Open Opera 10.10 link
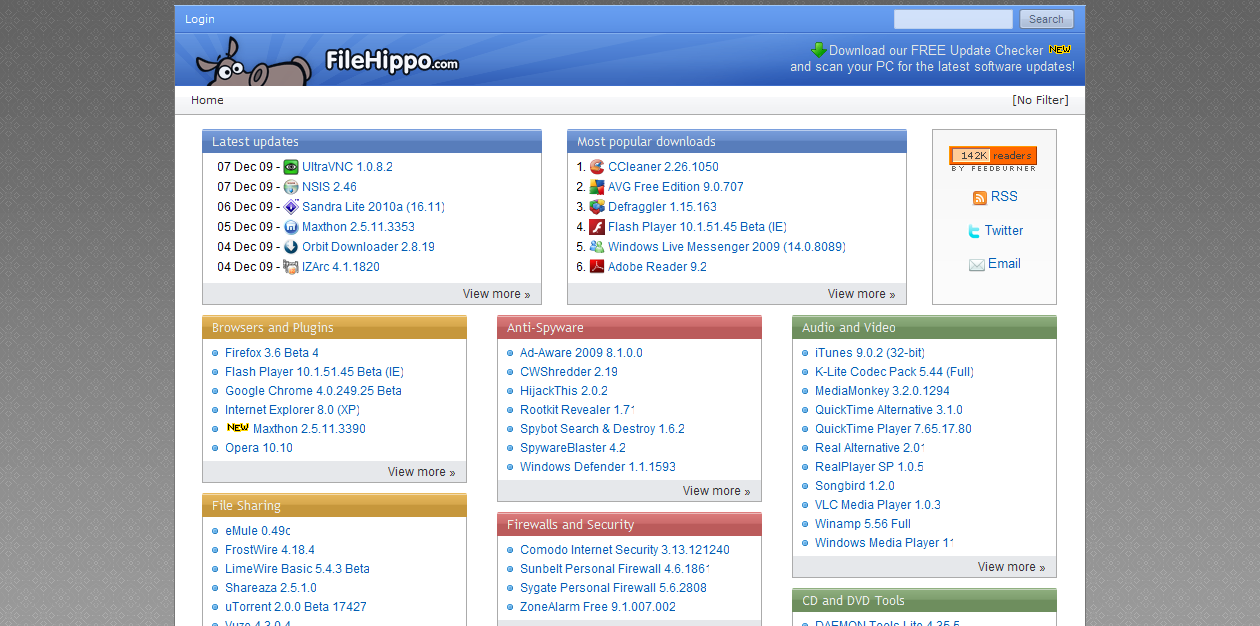1260x626 pixels. (259, 448)
